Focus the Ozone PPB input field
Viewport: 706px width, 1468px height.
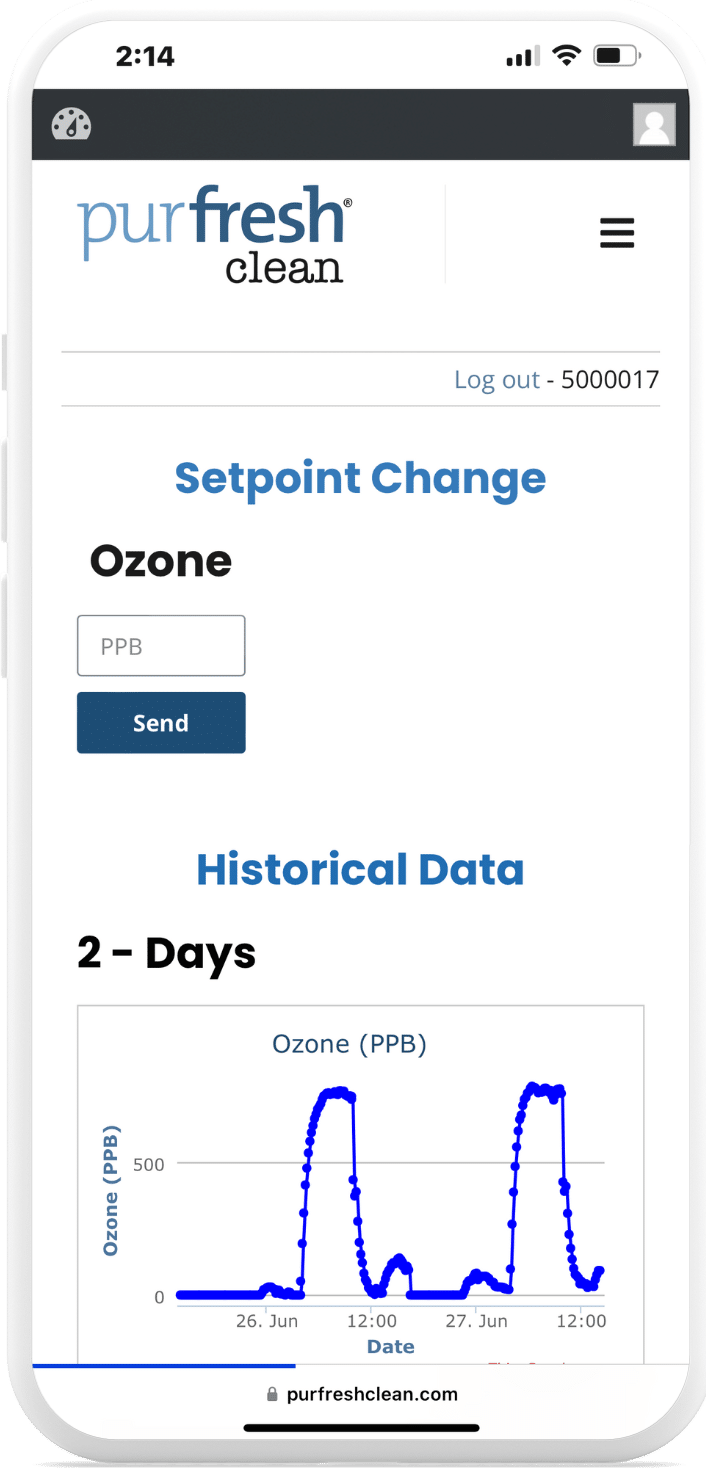point(161,646)
